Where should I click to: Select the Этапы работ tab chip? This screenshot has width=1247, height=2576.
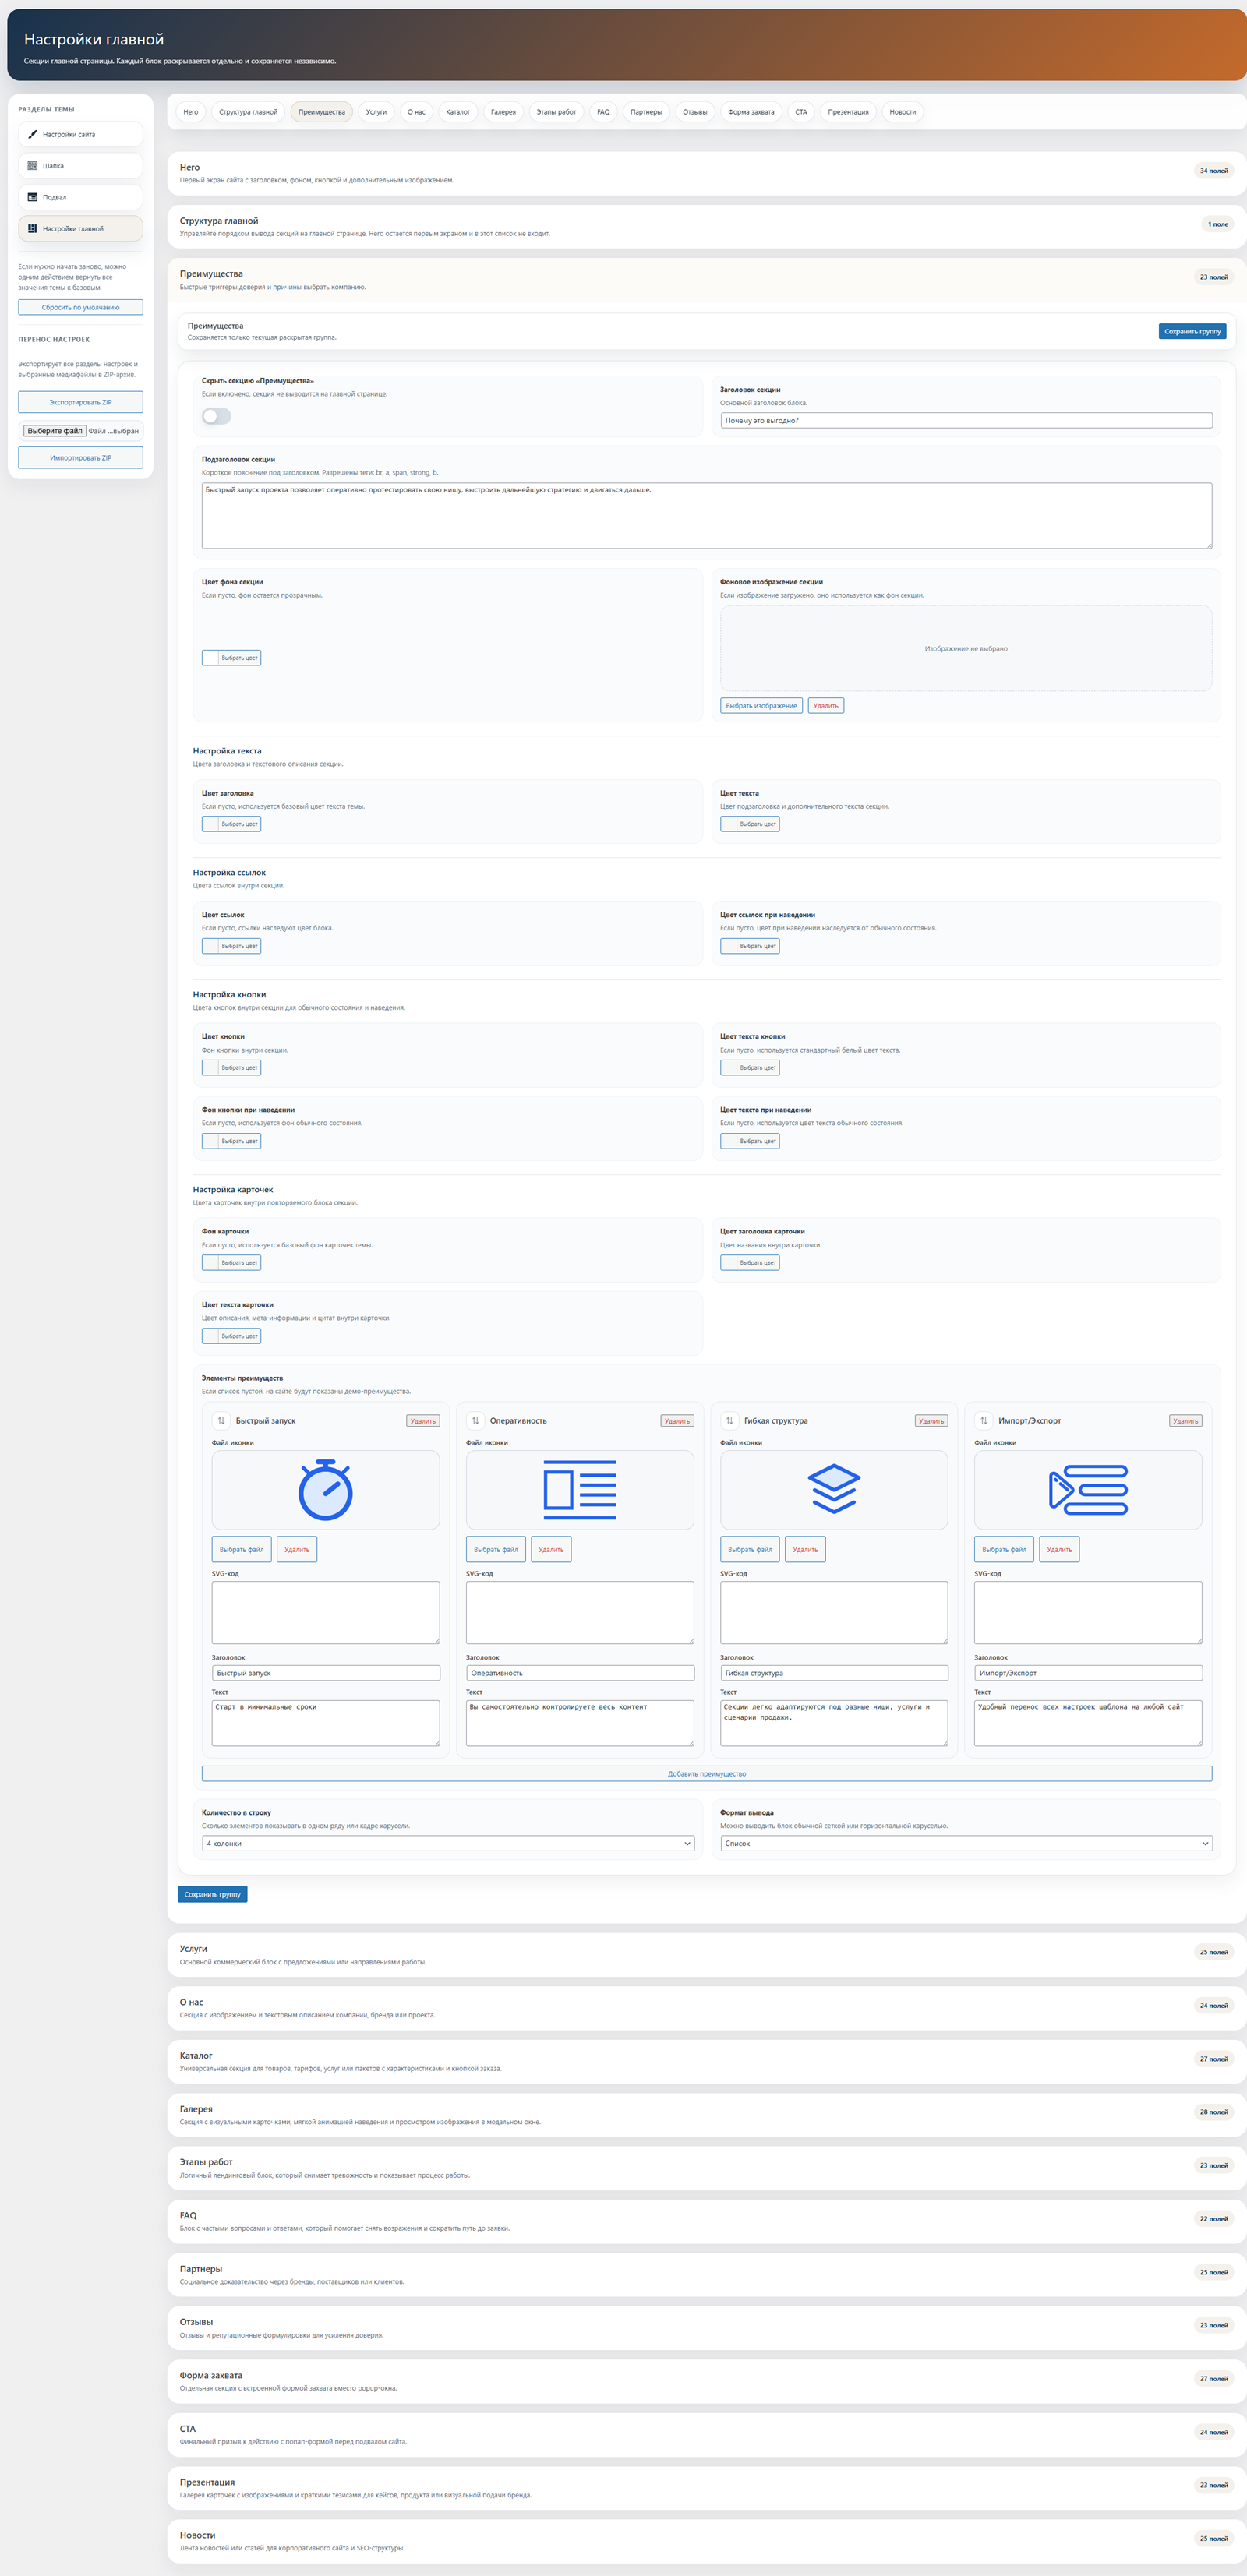556,112
